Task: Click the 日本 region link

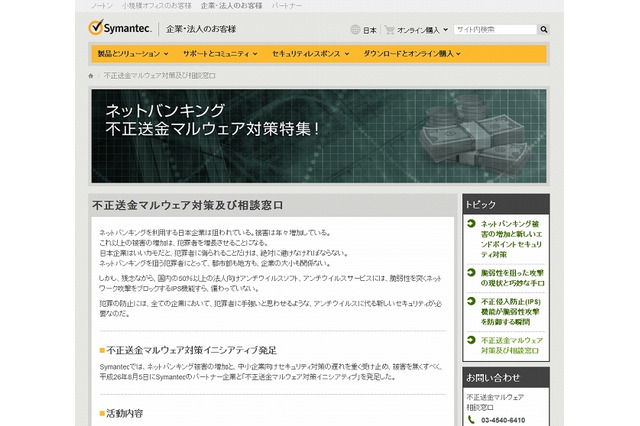Action: tap(370, 30)
